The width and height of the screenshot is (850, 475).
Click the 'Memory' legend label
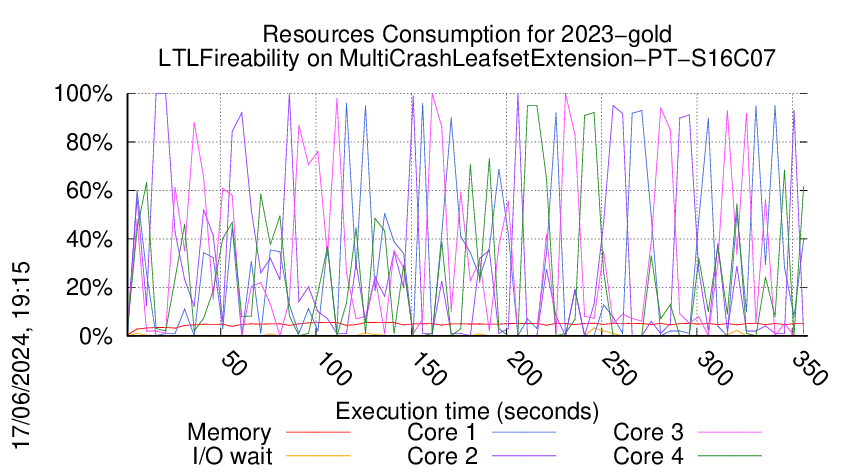point(229,432)
